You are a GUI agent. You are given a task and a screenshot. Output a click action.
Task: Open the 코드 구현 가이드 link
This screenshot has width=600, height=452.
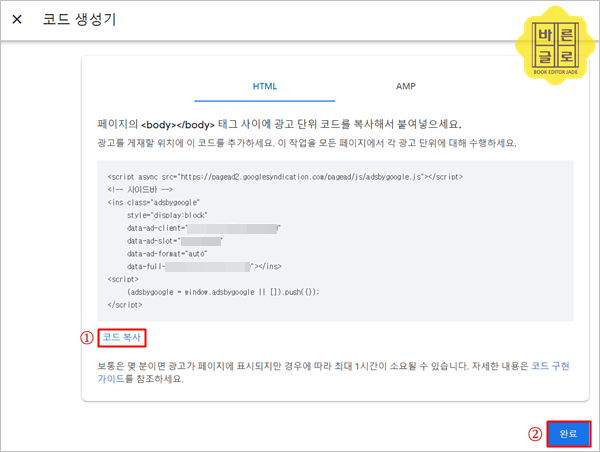(550, 366)
